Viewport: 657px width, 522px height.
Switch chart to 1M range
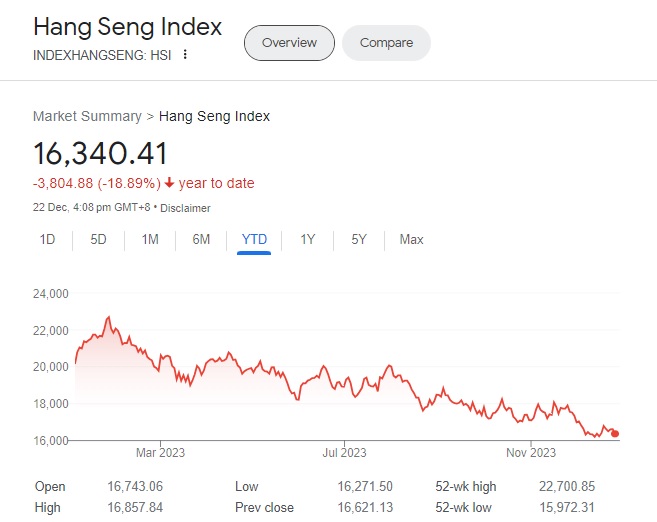(x=150, y=239)
